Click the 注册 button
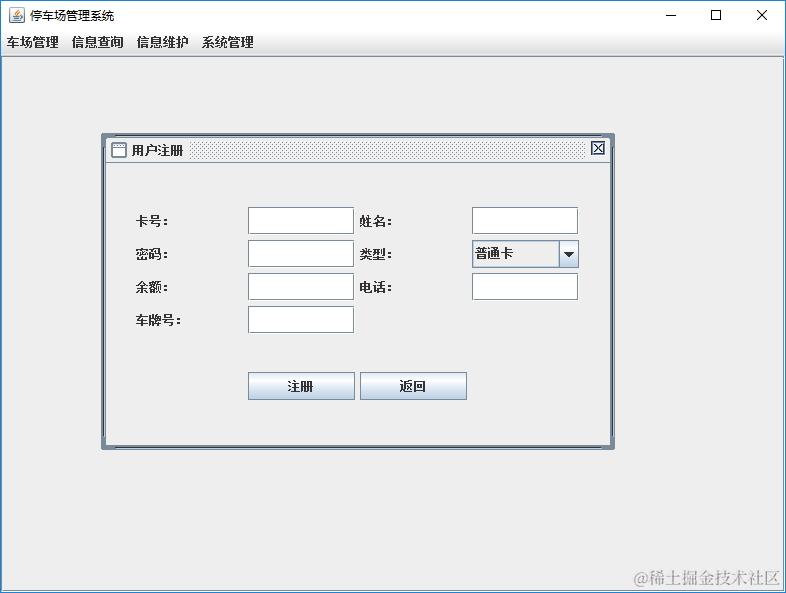The height and width of the screenshot is (593, 786). coord(301,386)
